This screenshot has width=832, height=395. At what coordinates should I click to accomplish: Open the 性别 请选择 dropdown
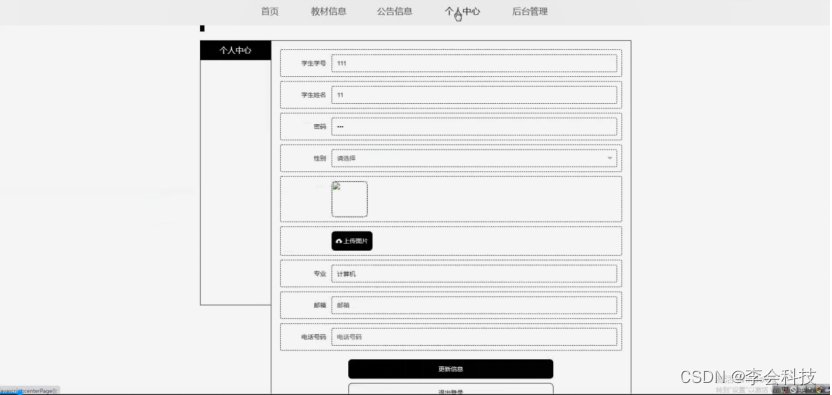pyautogui.click(x=474, y=158)
